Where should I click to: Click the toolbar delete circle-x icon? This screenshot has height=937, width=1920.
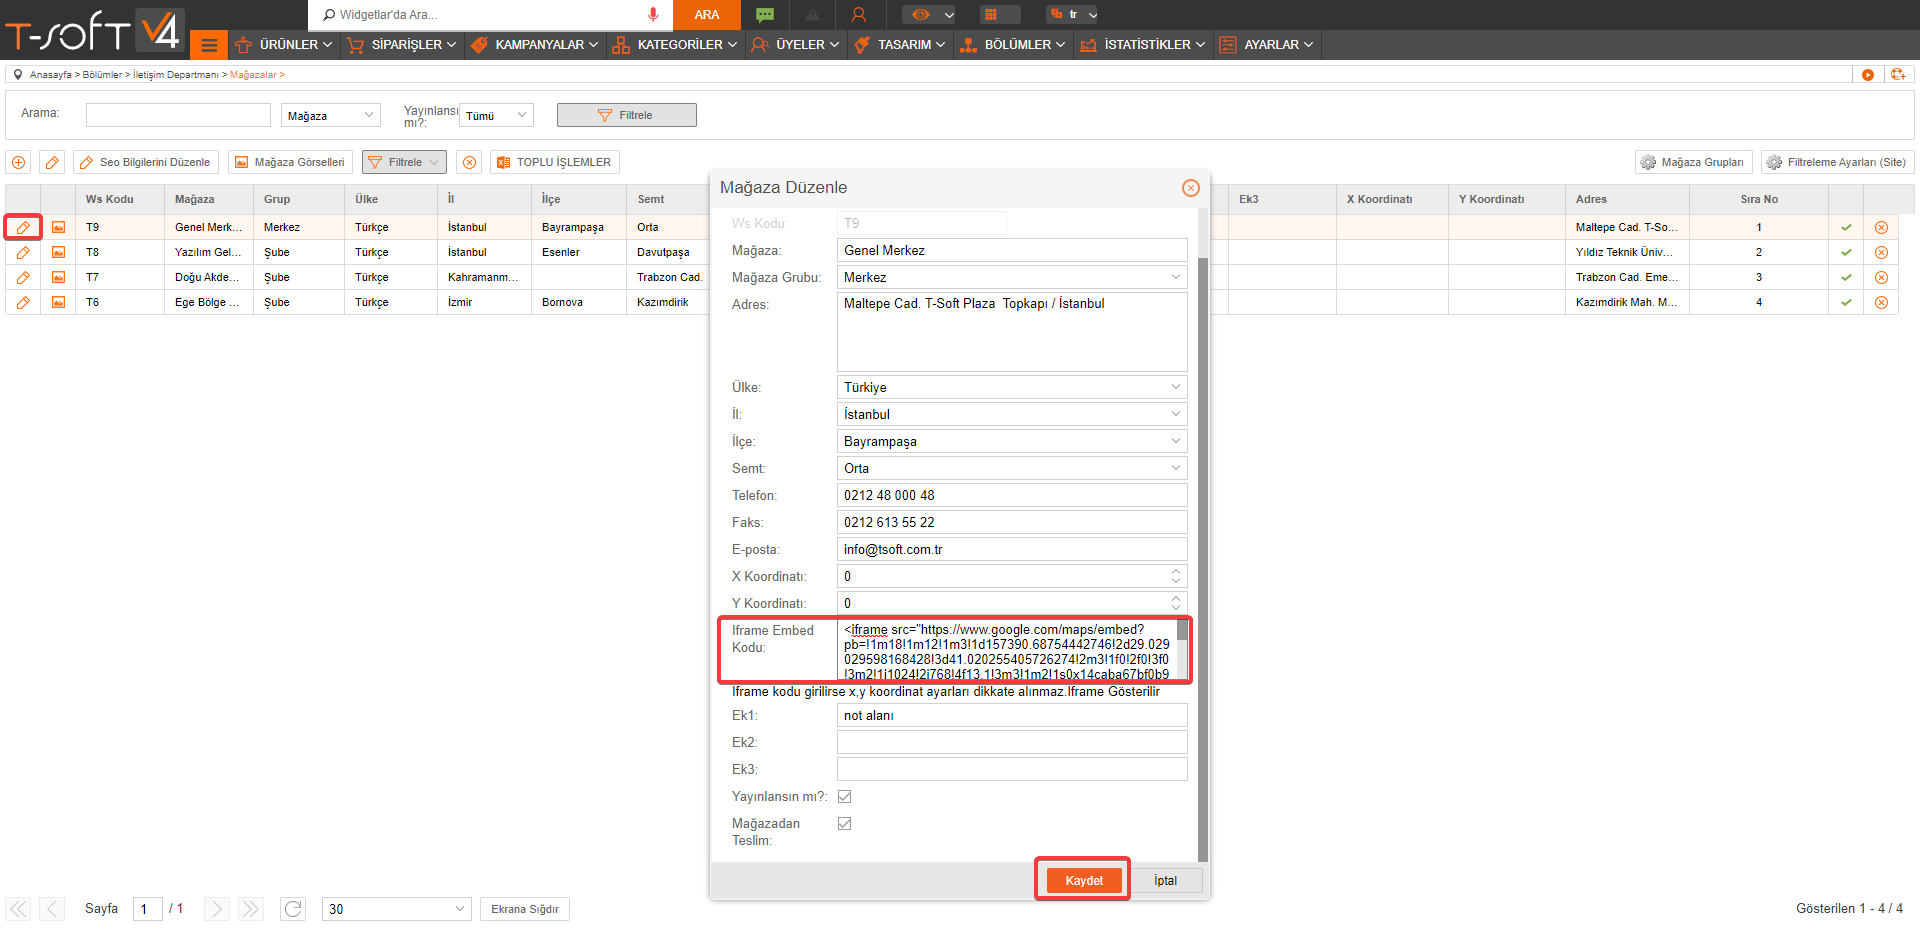click(x=469, y=162)
